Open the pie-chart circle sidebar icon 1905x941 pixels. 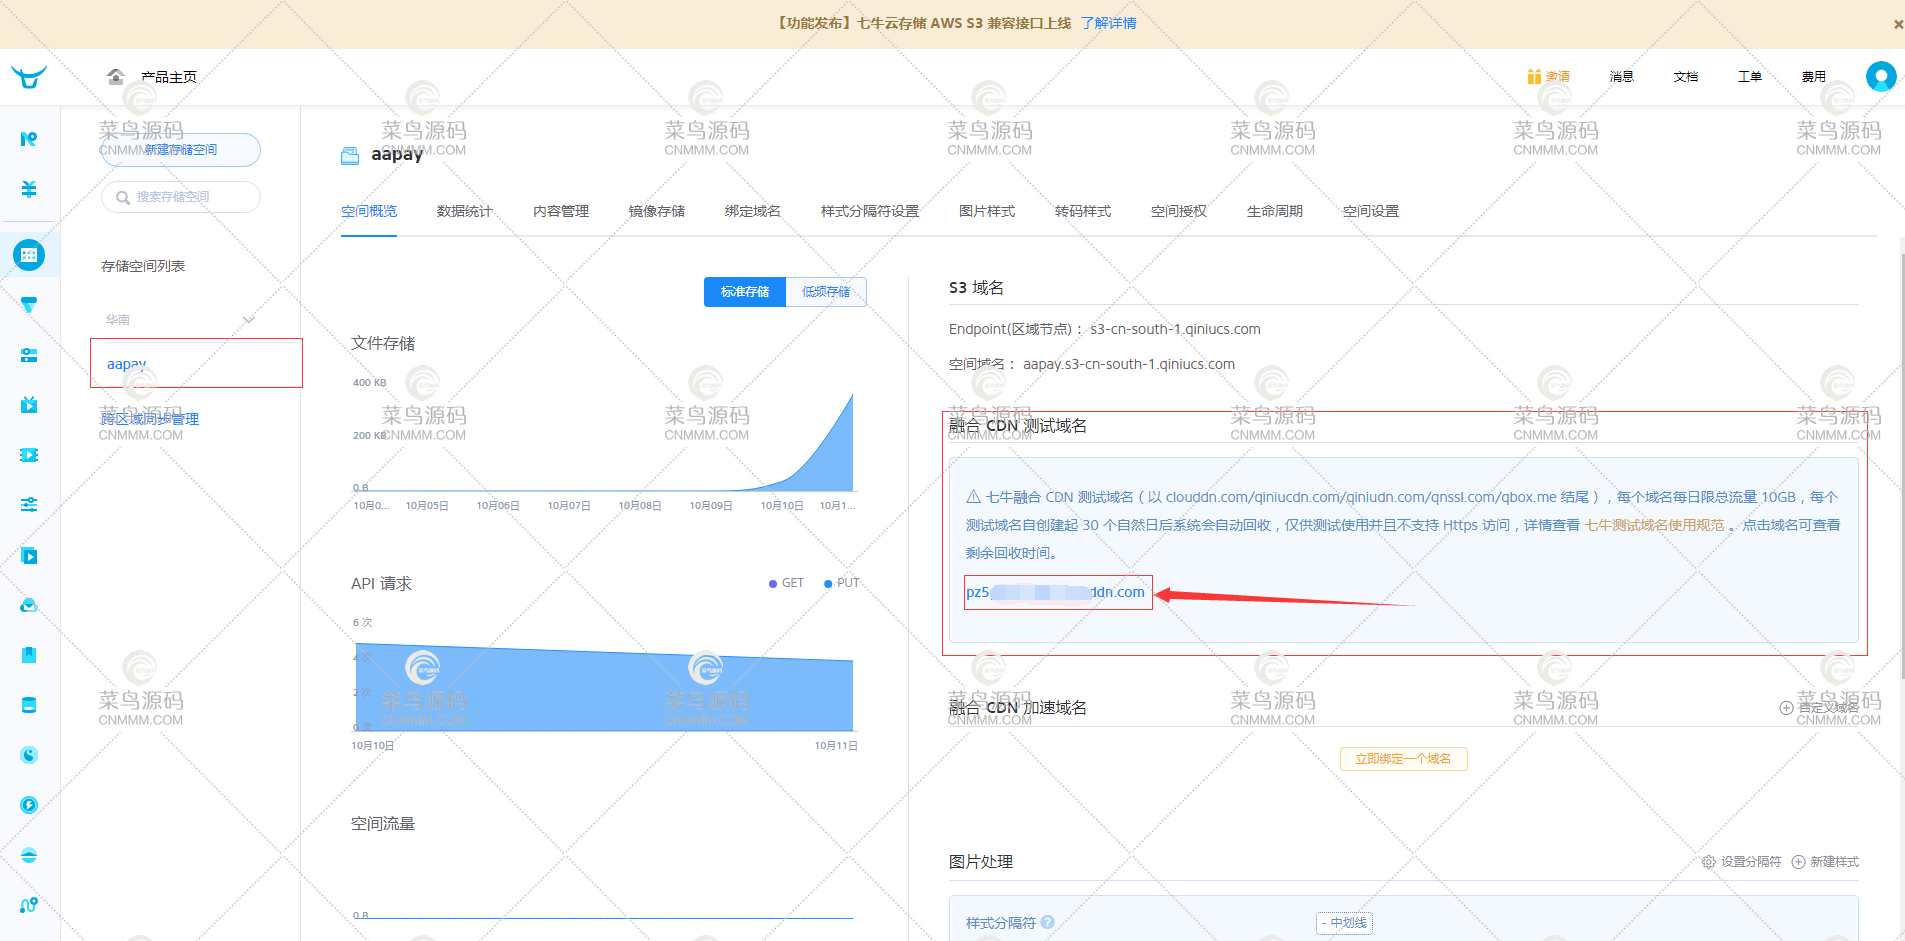coord(29,755)
